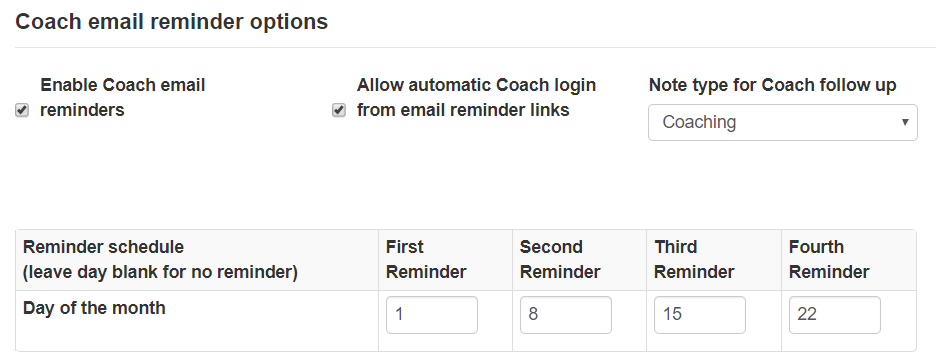Viewport: 936px width, 364px height.
Task: Click the 'Third Reminder' column header
Action: coord(713,260)
